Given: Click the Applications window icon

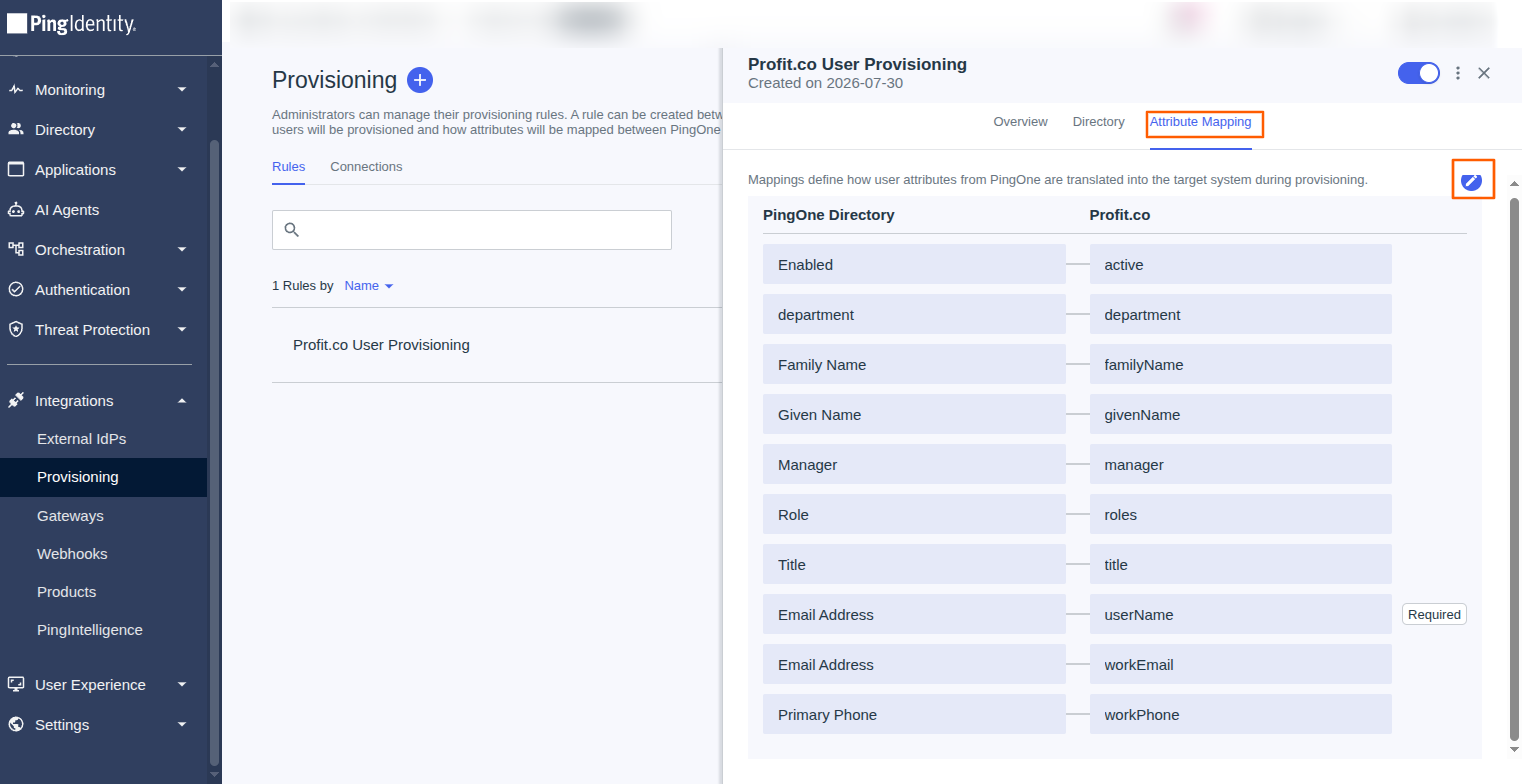Looking at the screenshot, I should [15, 169].
